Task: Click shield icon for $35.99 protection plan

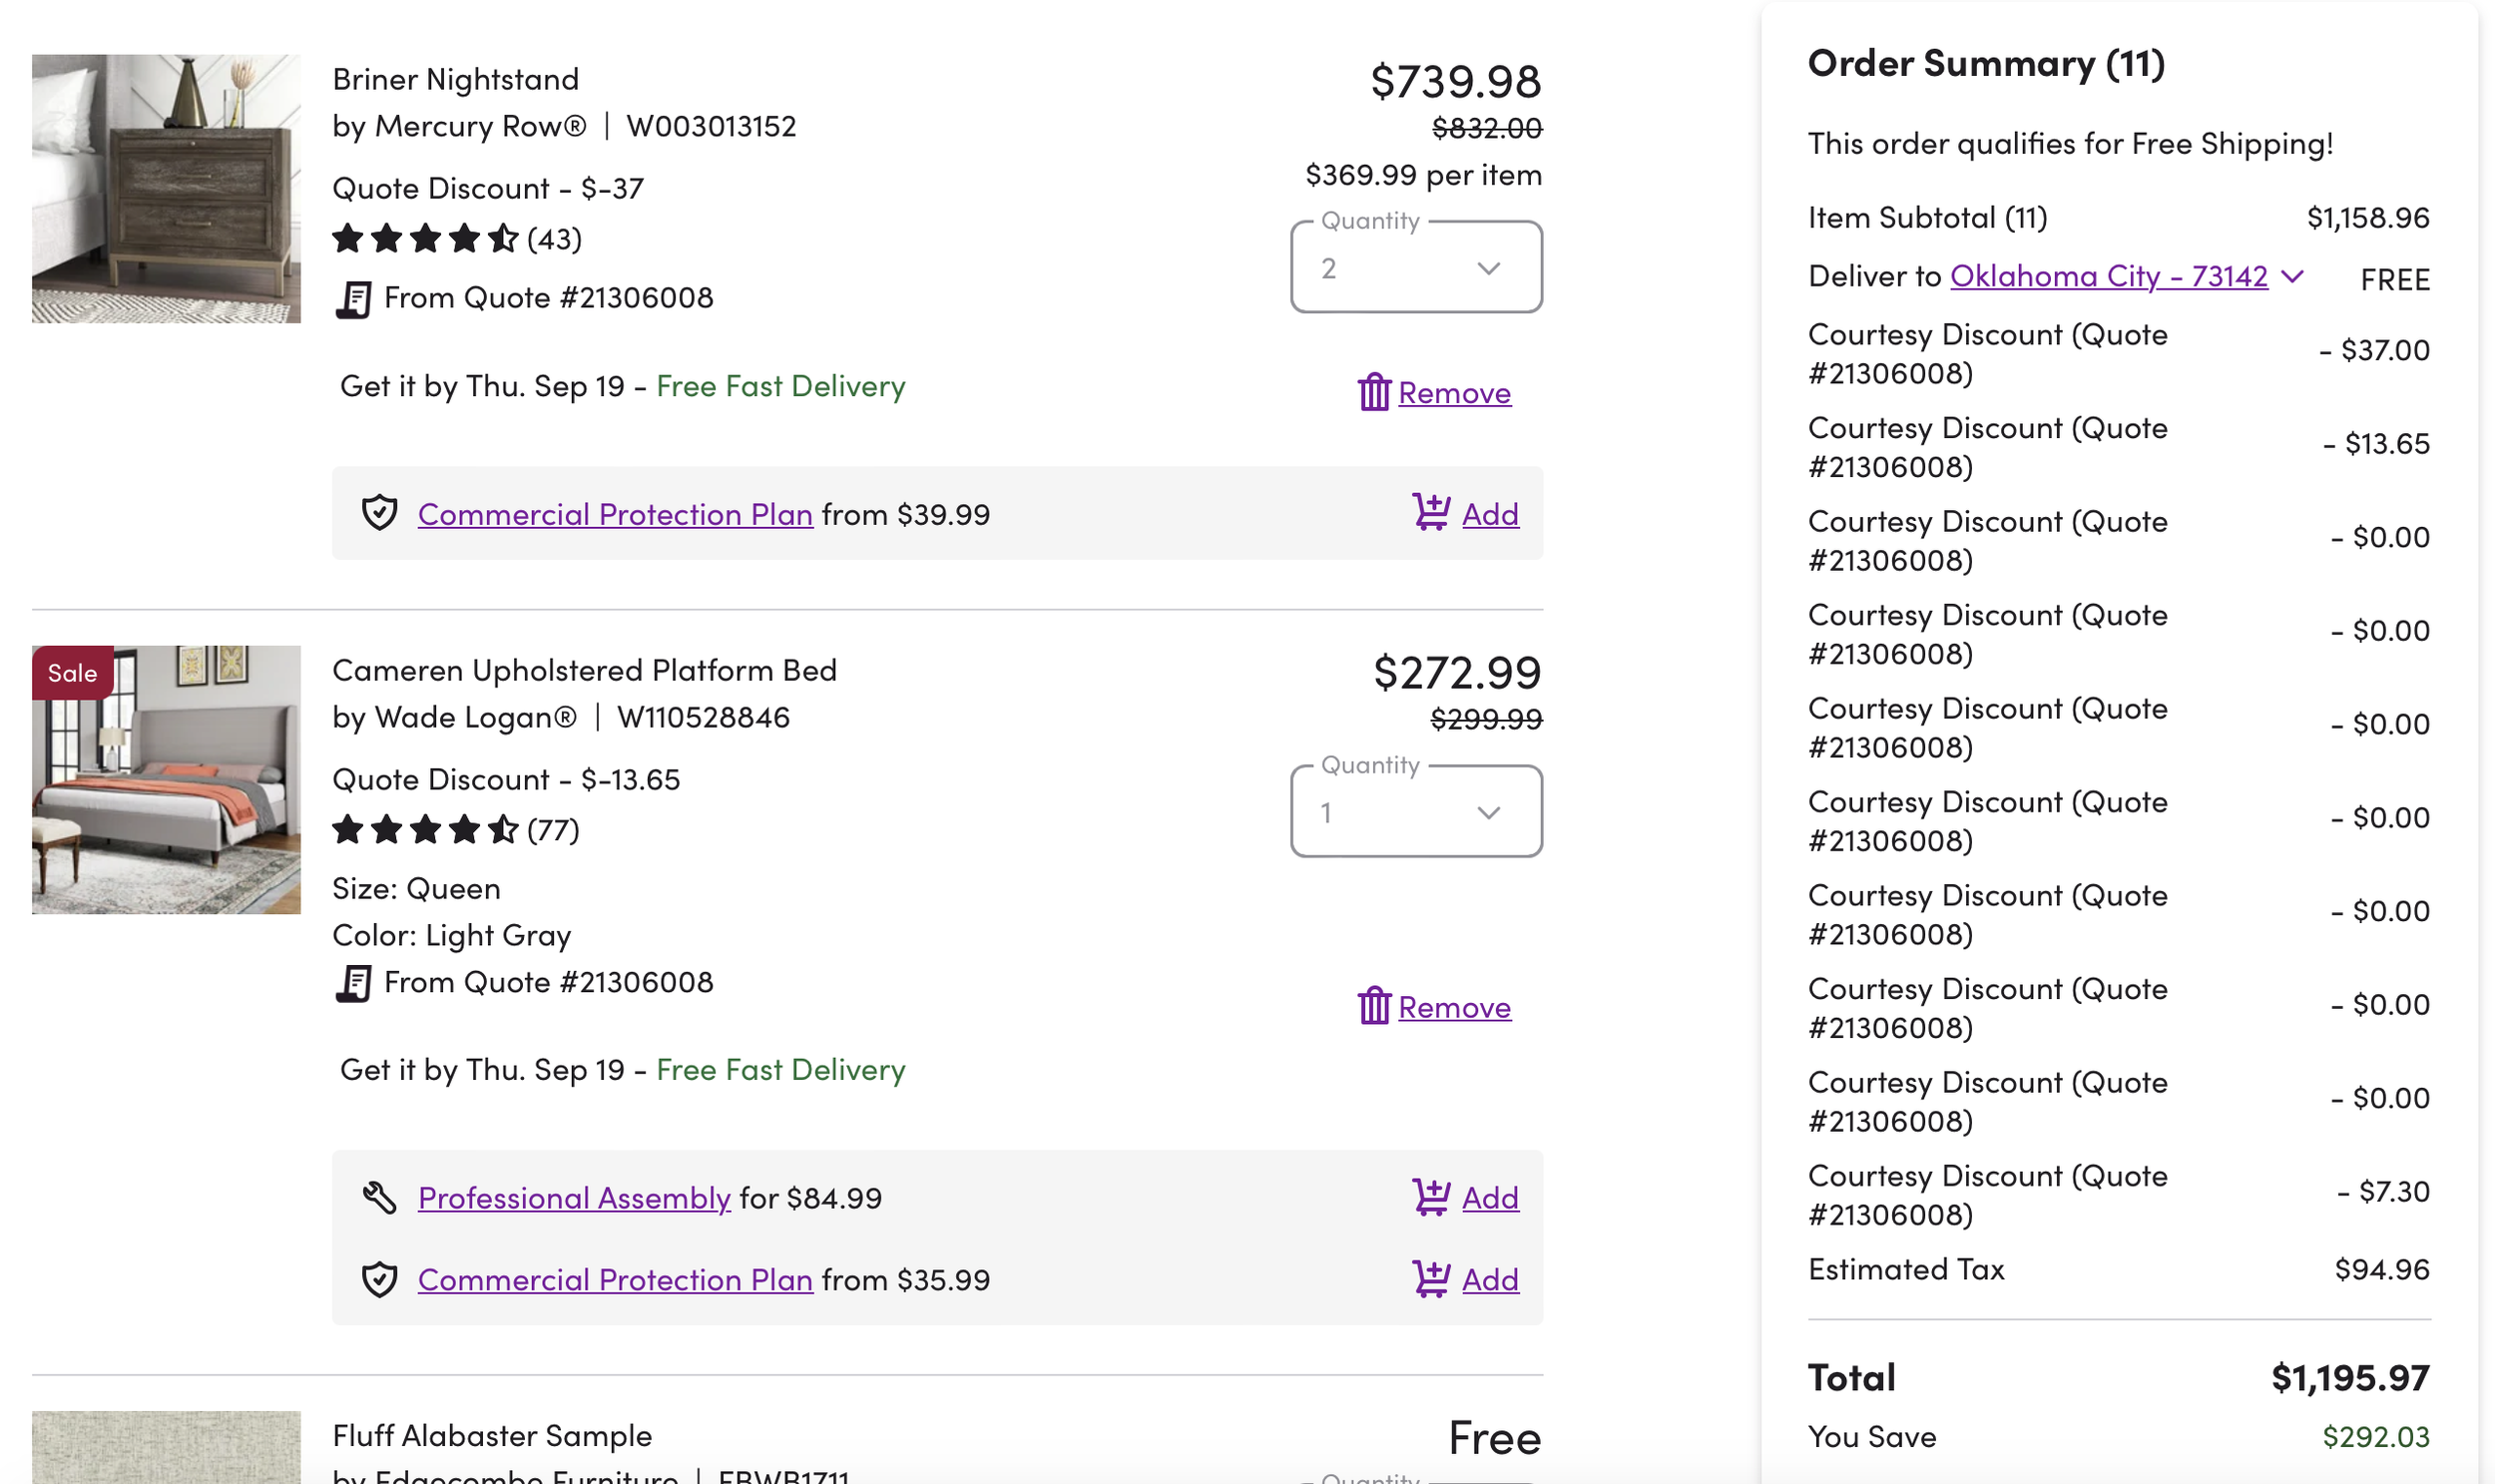Action: (379, 1280)
